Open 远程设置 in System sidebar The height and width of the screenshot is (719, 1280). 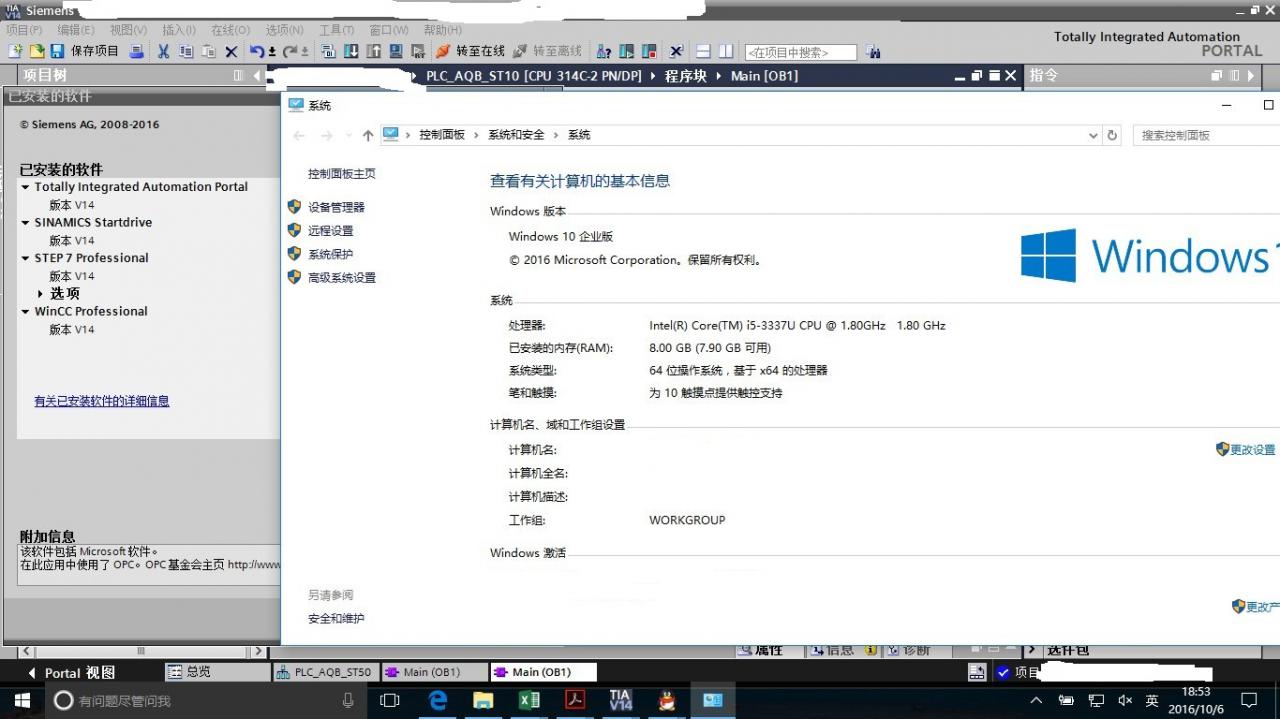coord(331,231)
